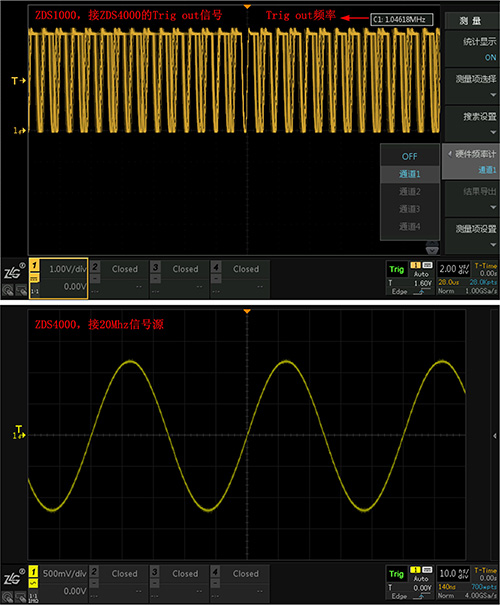Click channel 1 coupling icon on ZDS1000
This screenshot has height=605, width=500.
pos(34,278)
